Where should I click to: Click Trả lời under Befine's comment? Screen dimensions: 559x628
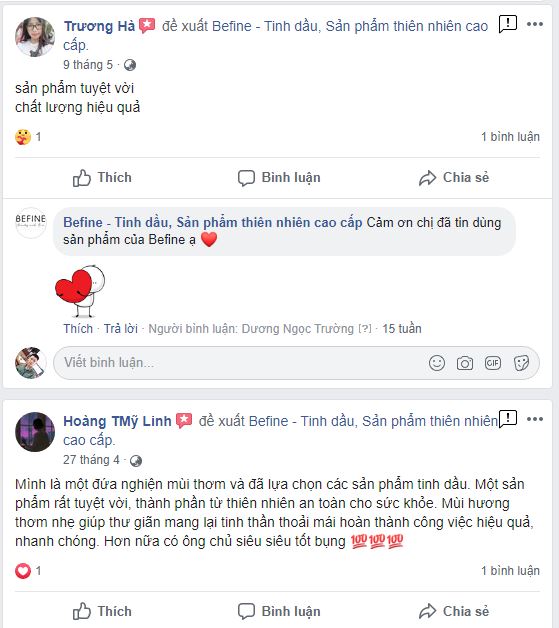[x=121, y=329]
